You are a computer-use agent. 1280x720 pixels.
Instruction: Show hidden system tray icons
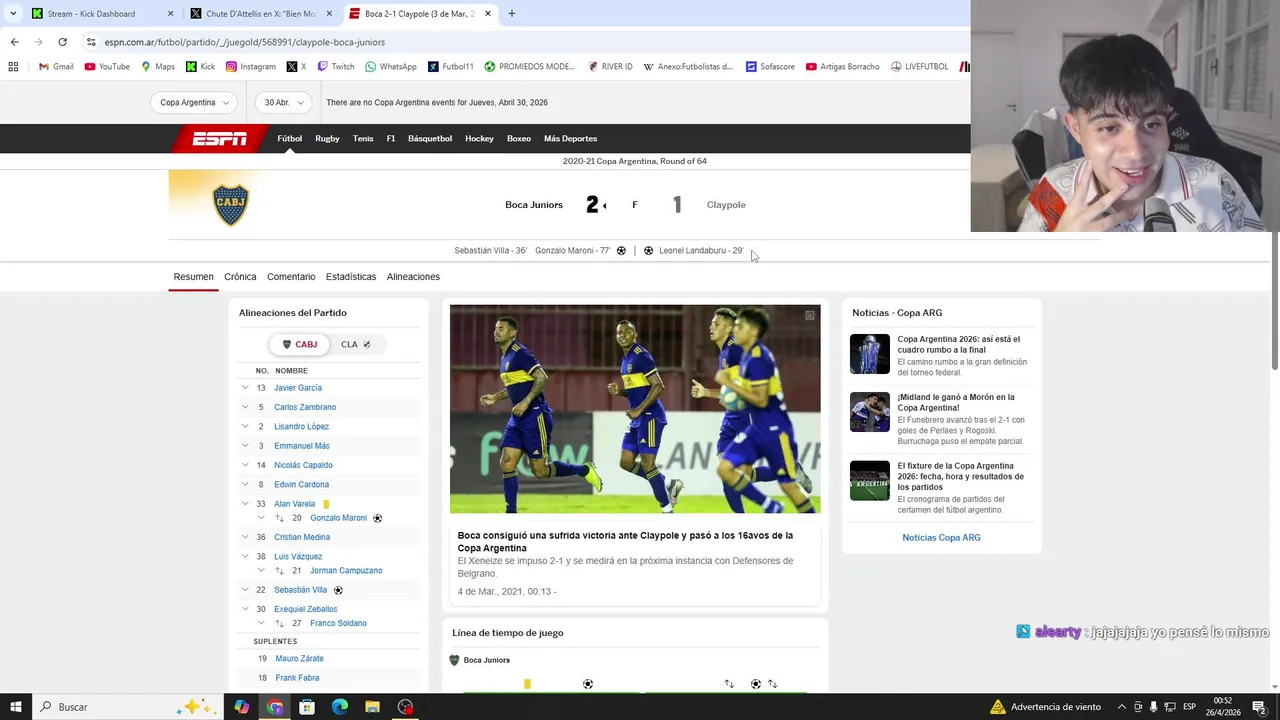[1121, 707]
